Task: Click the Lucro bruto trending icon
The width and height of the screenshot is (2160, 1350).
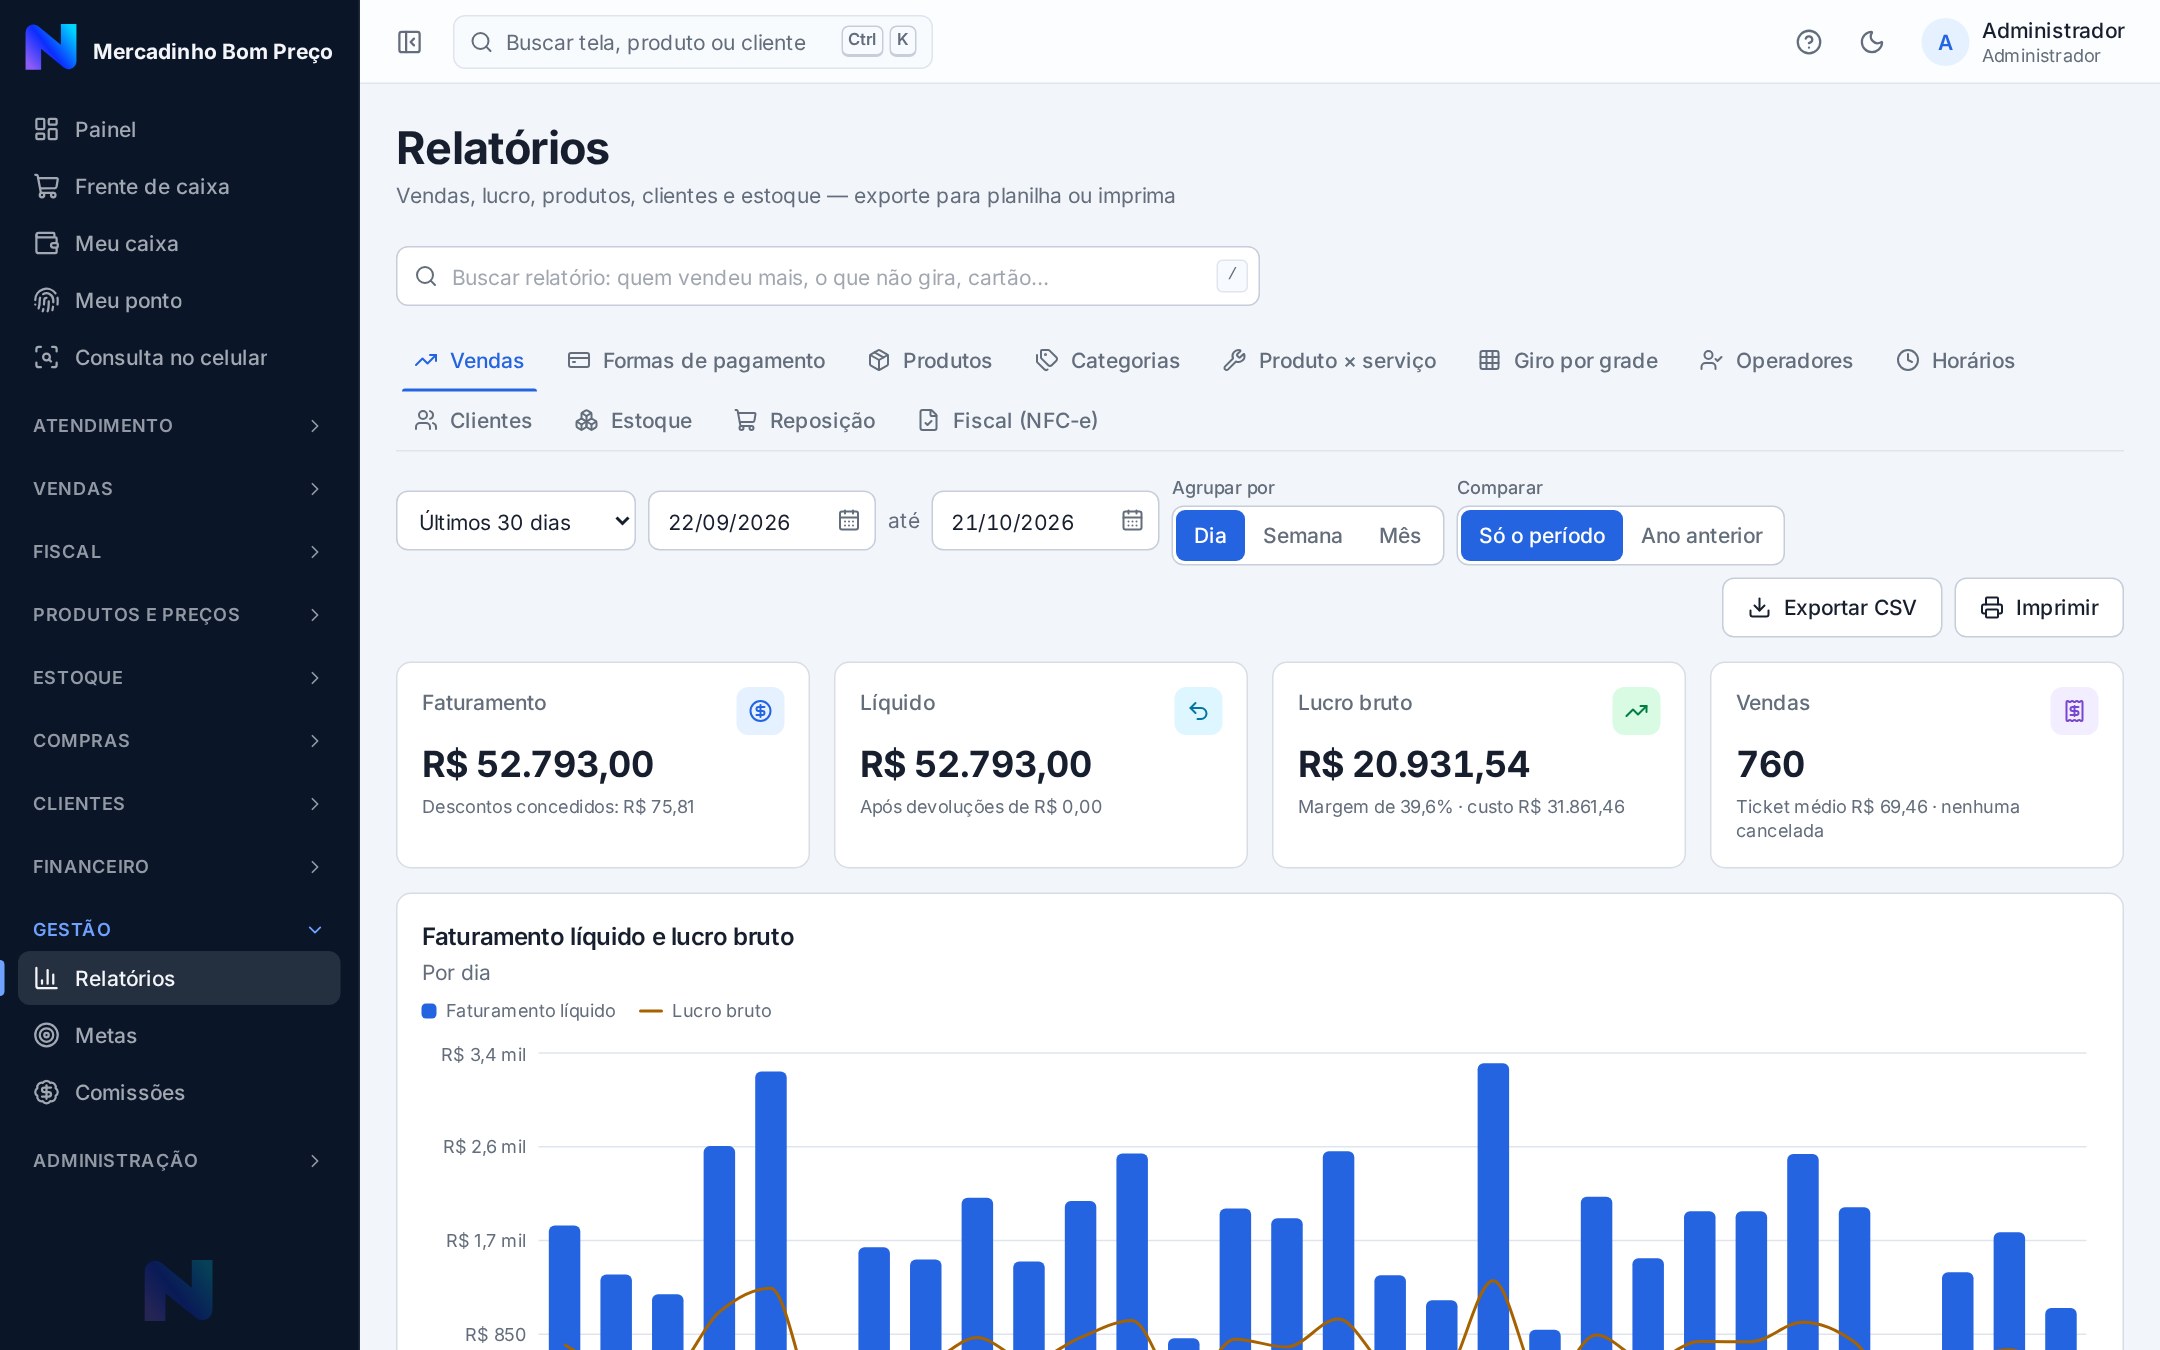Action: (x=1636, y=711)
